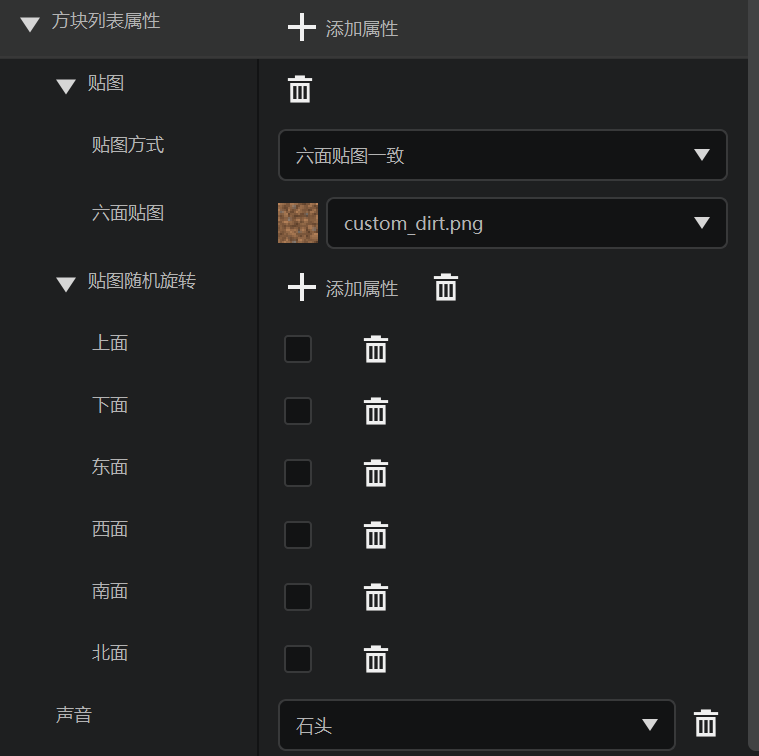Collapse the 贴图随机旋转 group
The width and height of the screenshot is (759, 756).
point(66,284)
